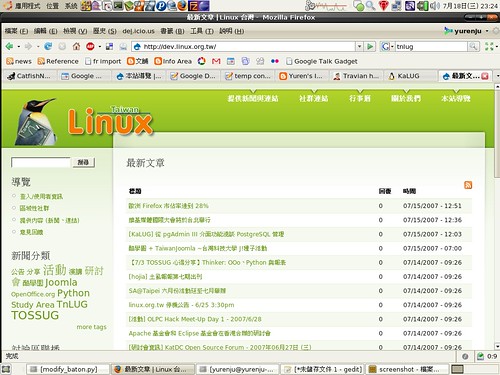Switch to the gedit window in the taskbar
The width and height of the screenshot is (500, 375).
tap(322, 369)
